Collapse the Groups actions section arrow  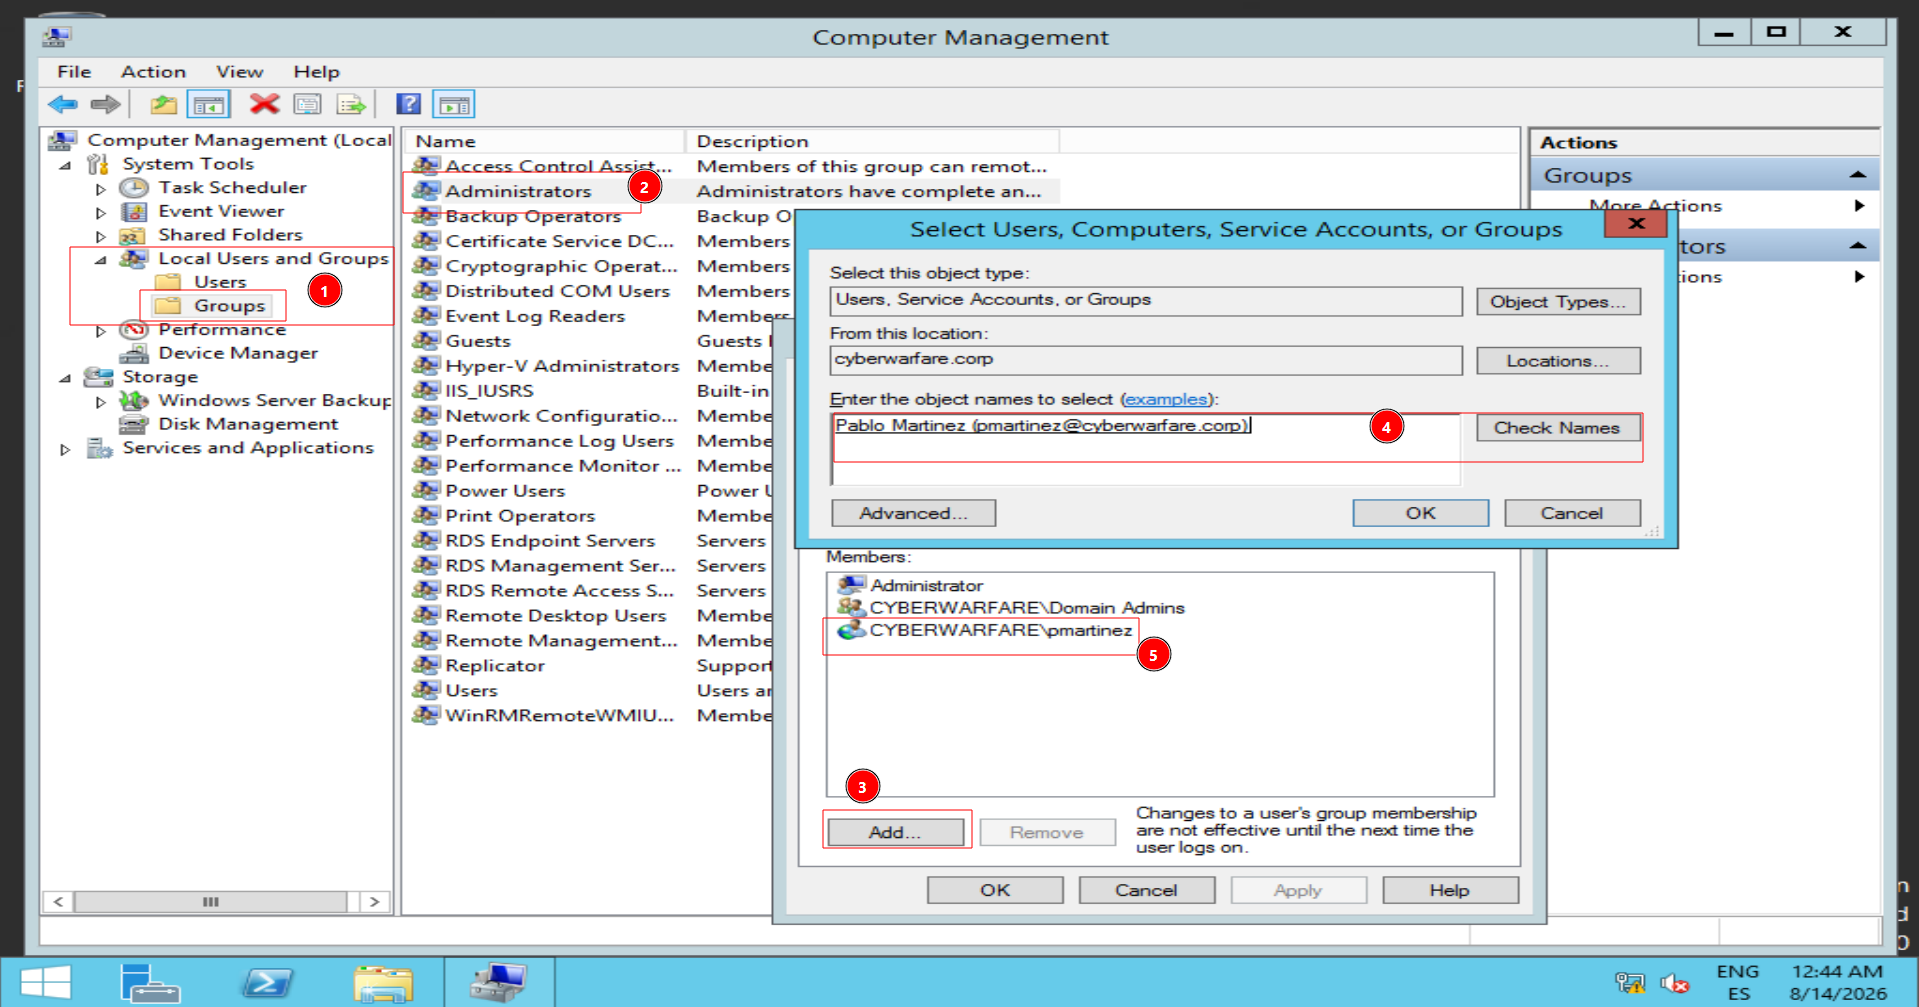point(1857,175)
